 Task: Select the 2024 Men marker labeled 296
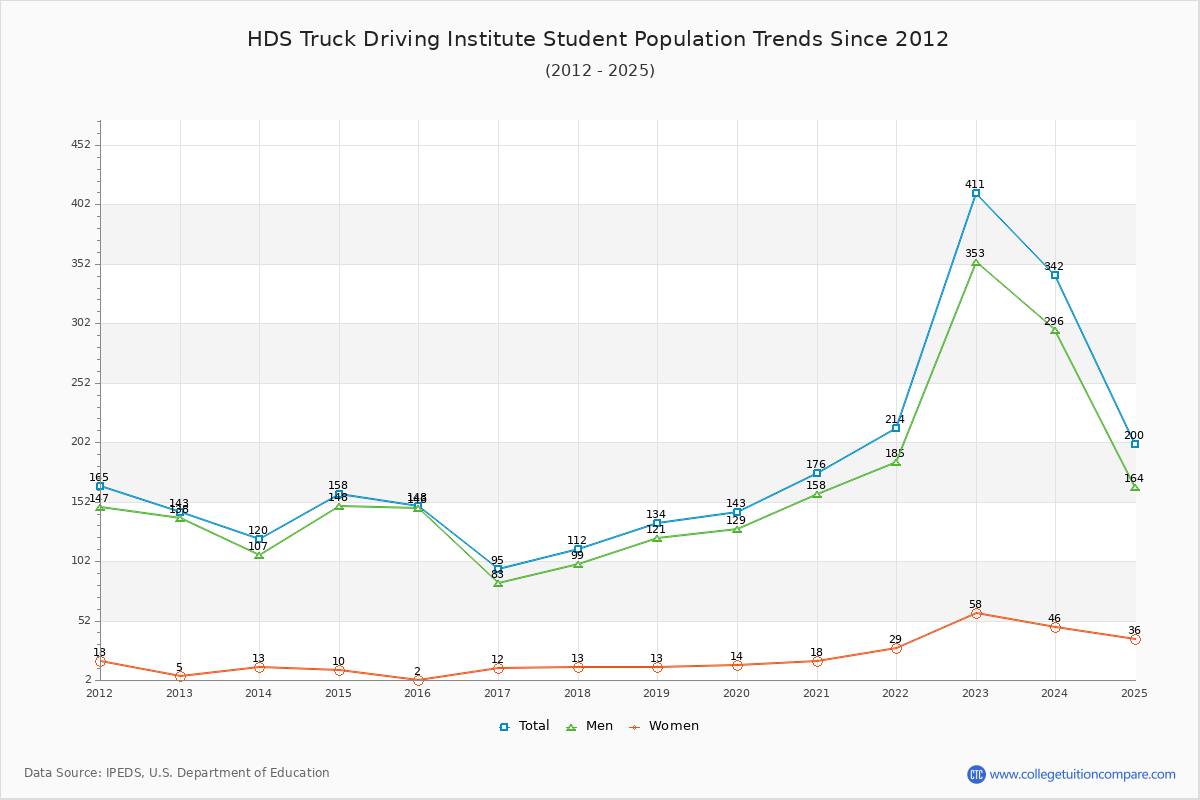pyautogui.click(x=1055, y=330)
